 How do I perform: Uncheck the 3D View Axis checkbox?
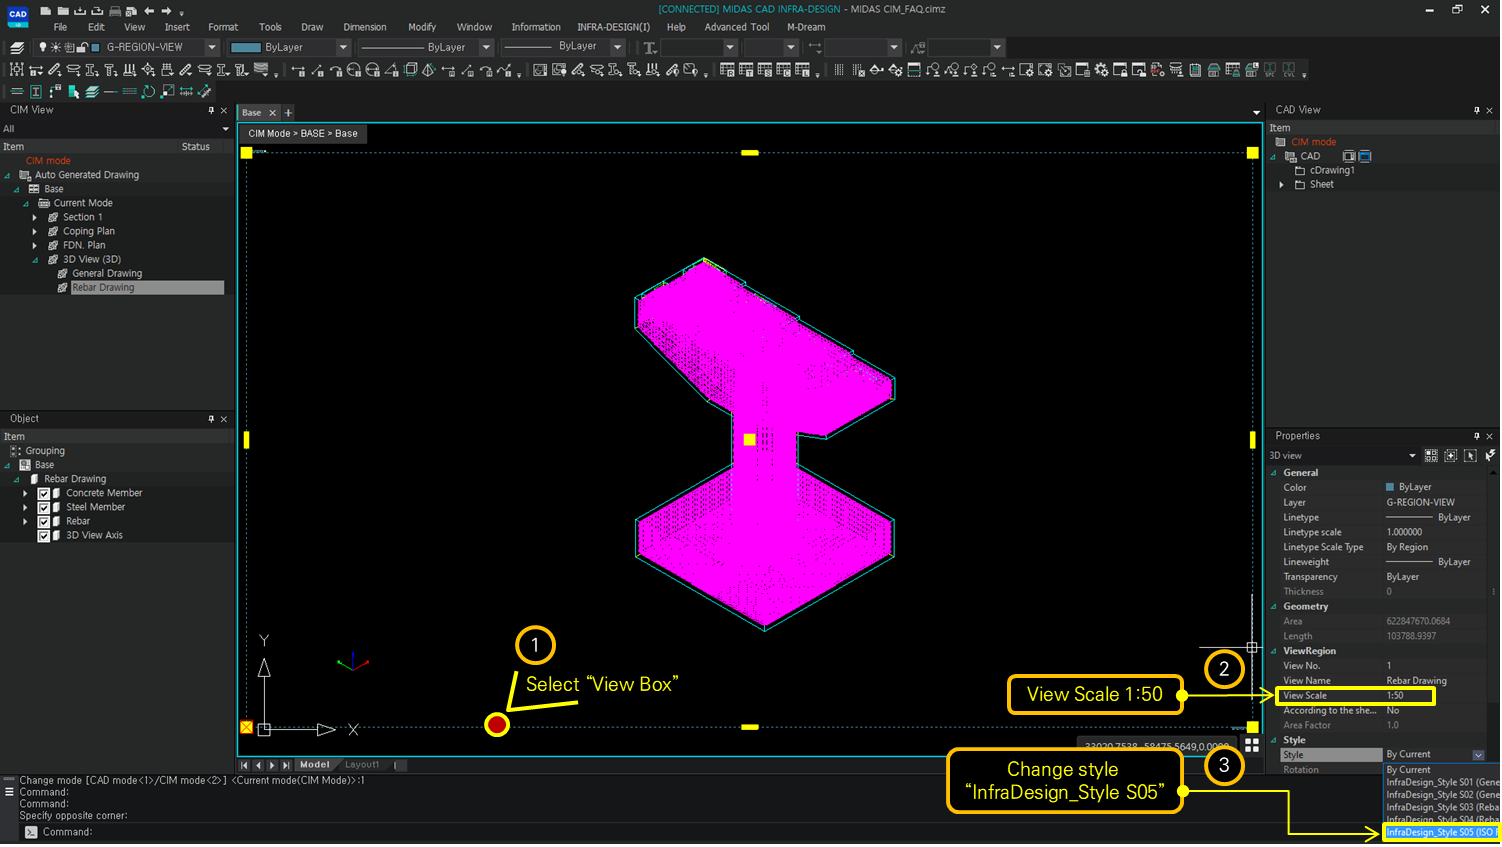[x=43, y=535]
